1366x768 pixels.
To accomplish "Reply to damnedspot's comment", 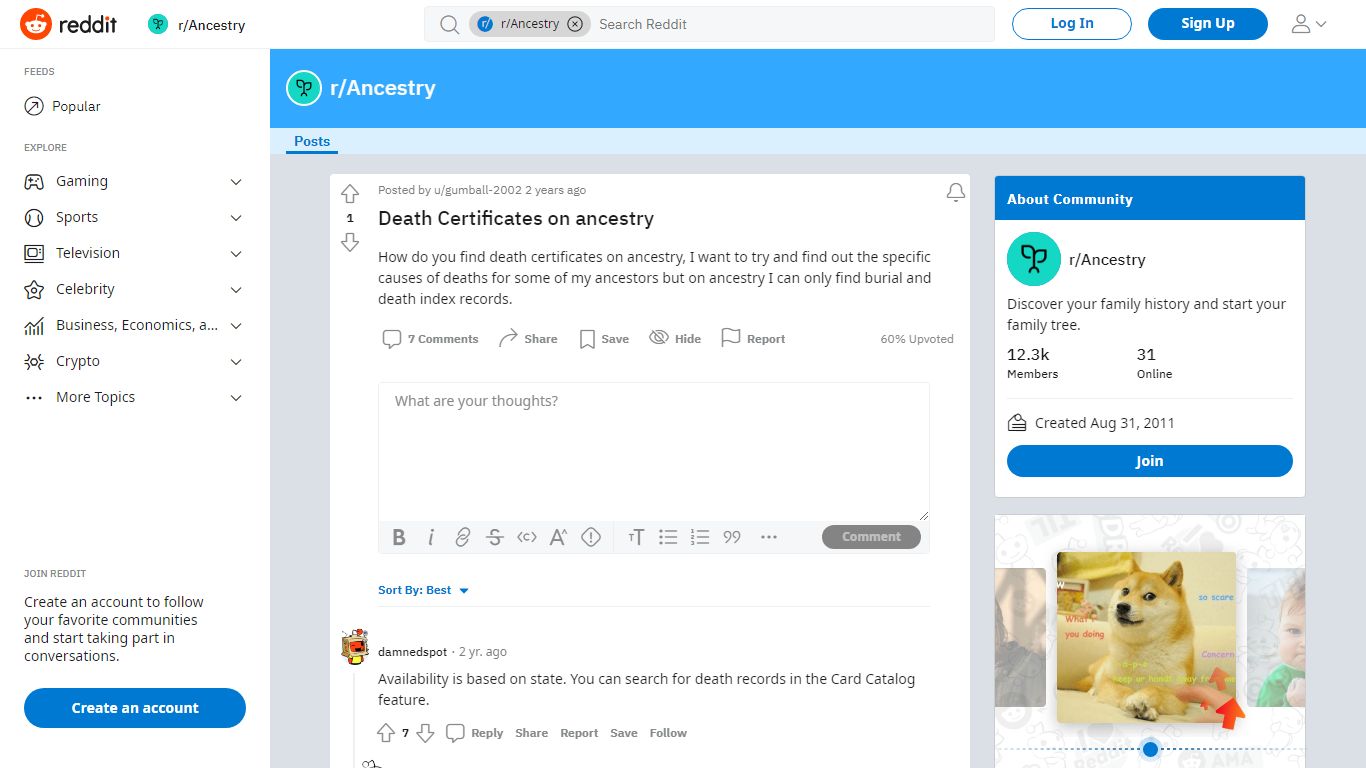I will point(474,733).
